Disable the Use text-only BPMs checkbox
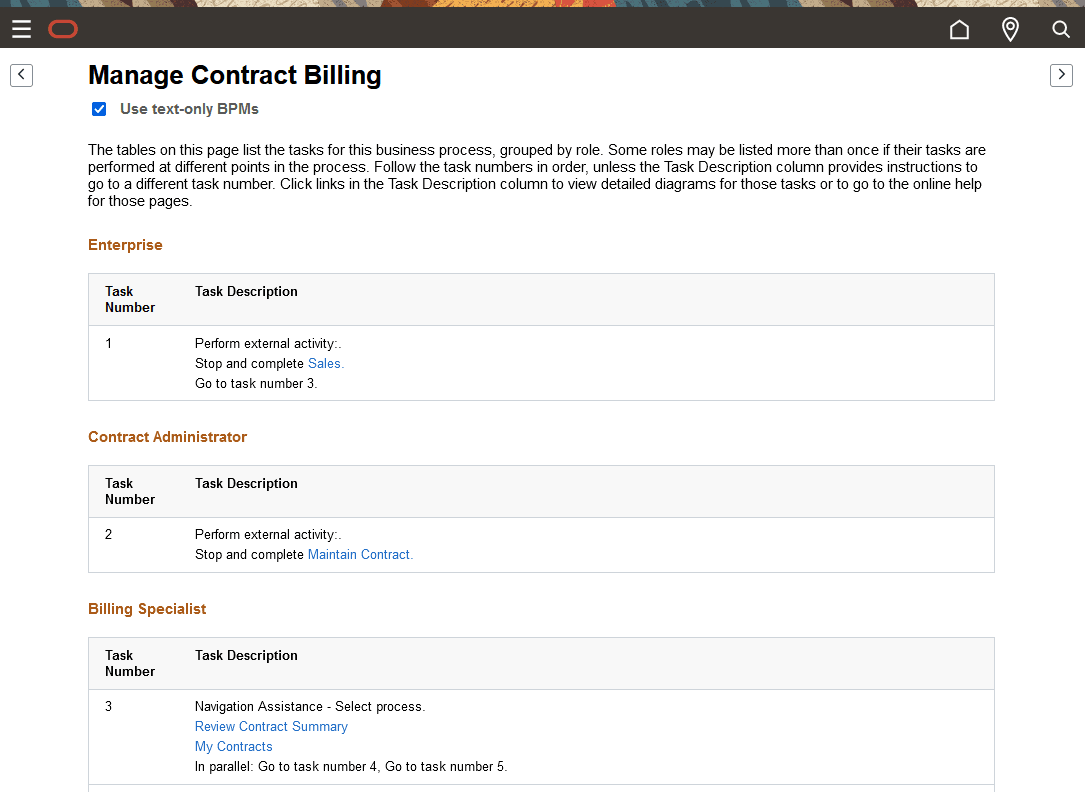1085x792 pixels. tap(99, 109)
